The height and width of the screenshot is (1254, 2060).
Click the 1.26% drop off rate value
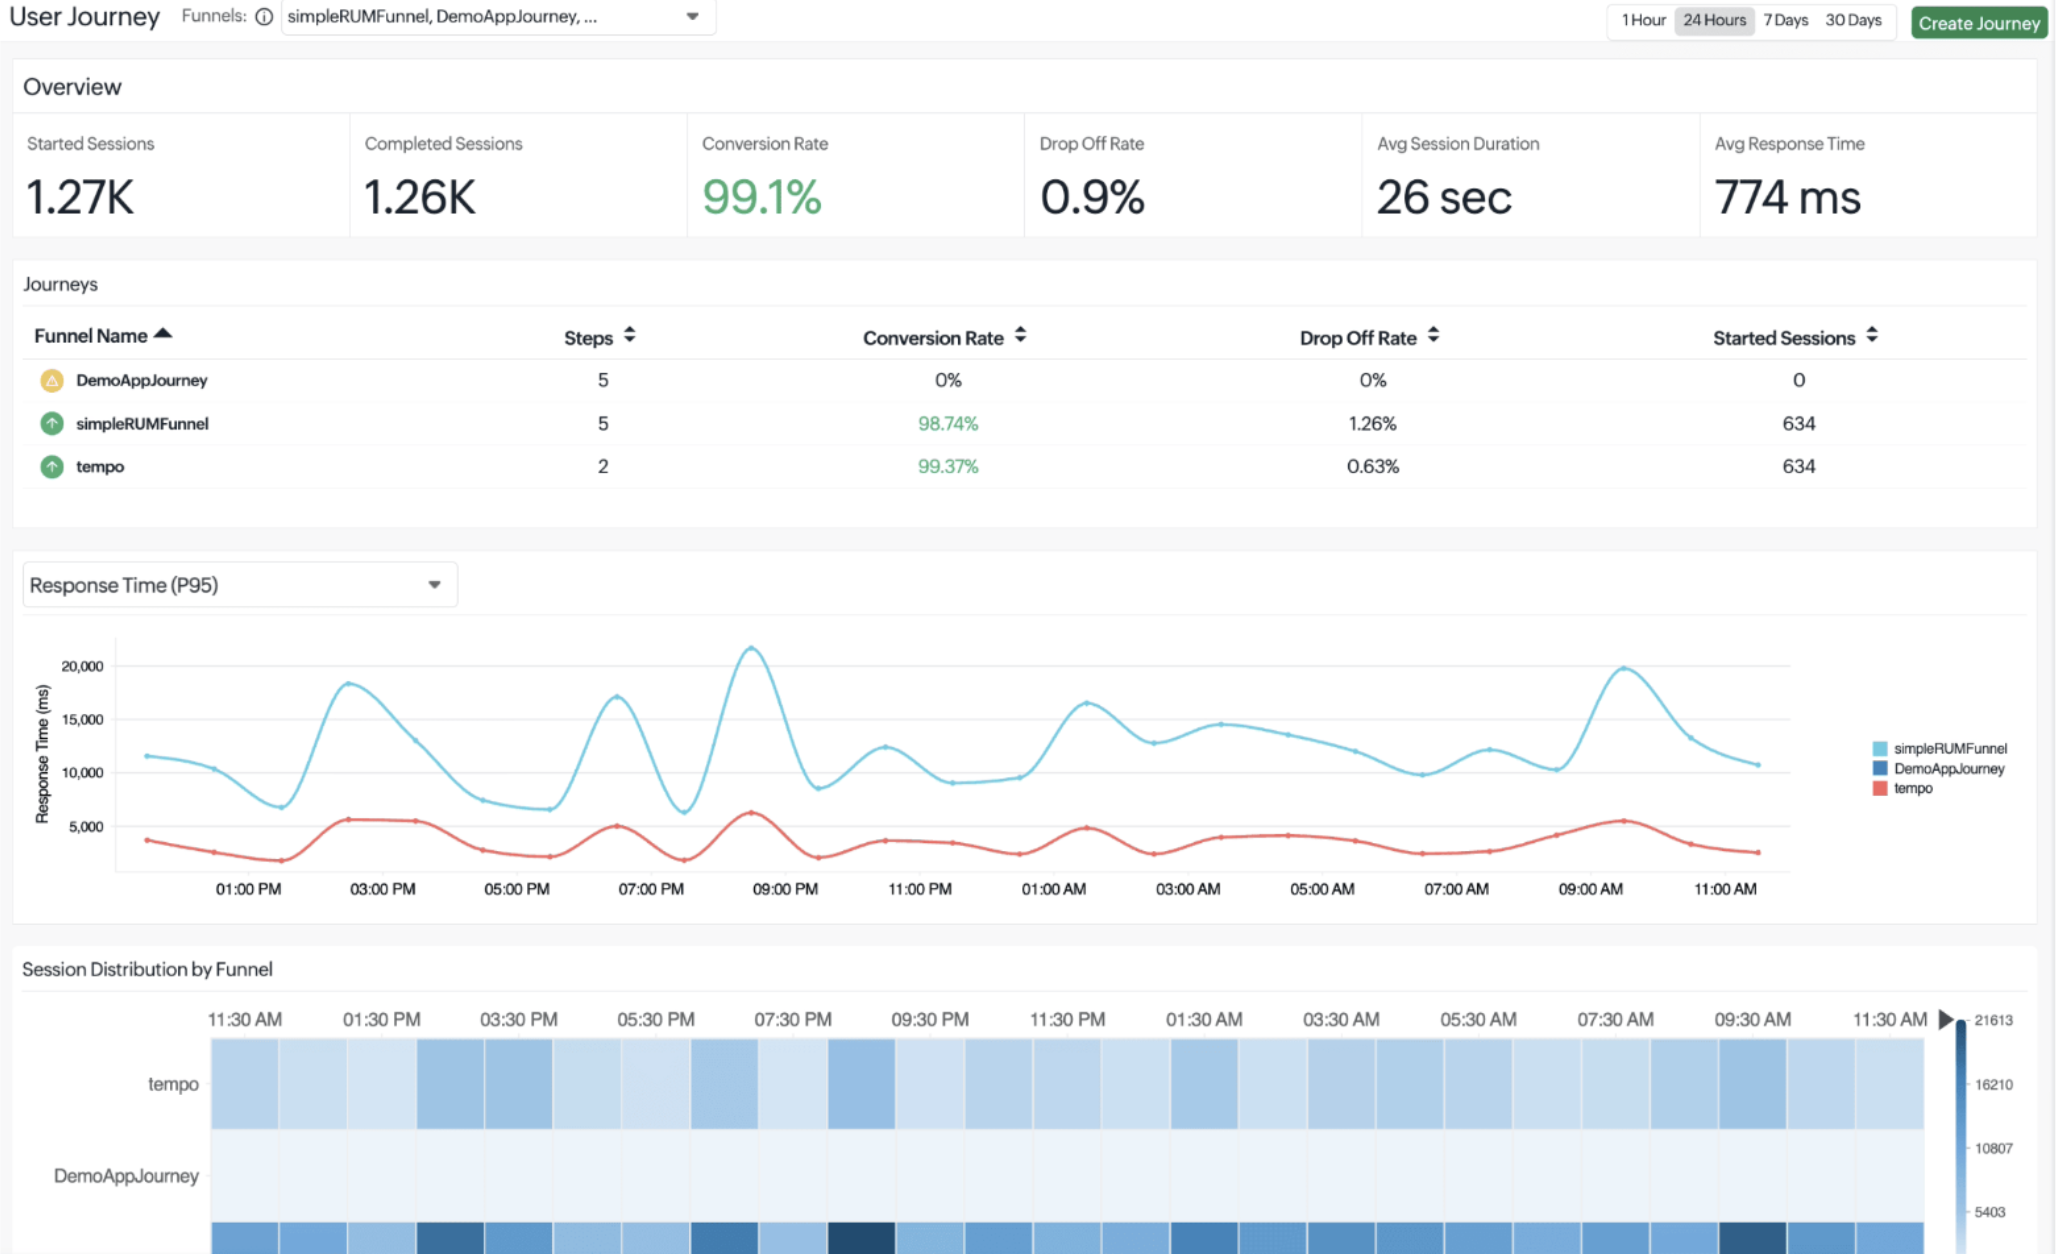click(1372, 423)
